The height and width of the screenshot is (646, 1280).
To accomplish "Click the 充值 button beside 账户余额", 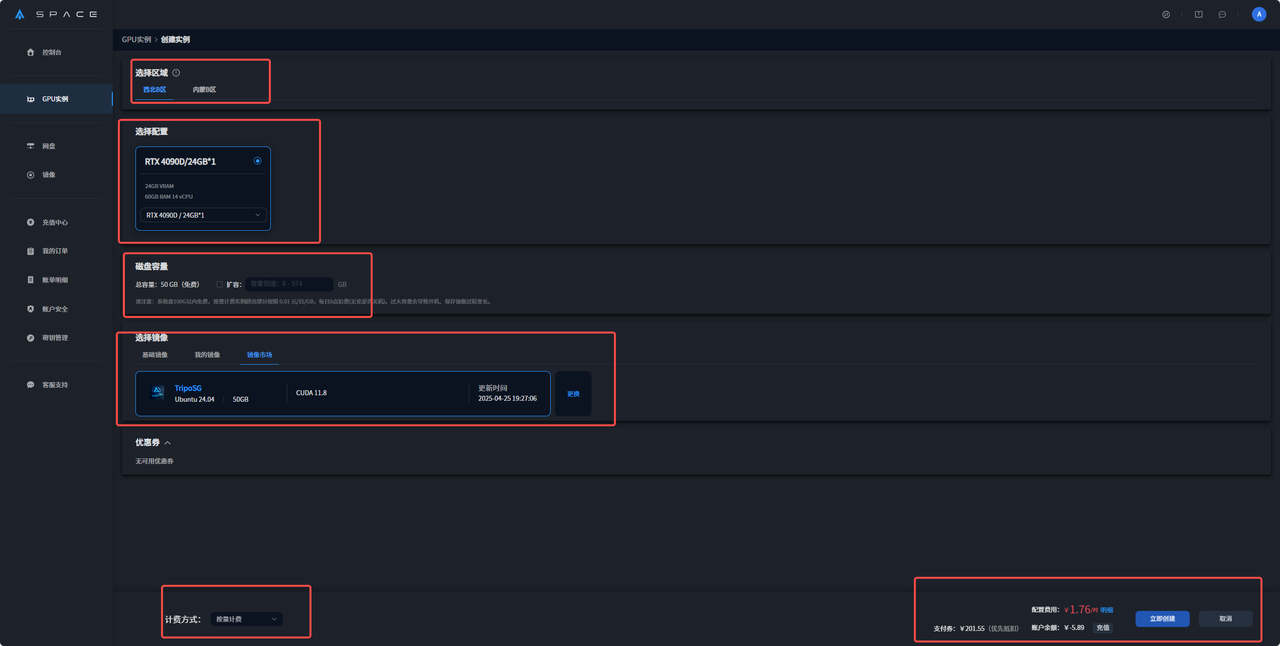I will [1102, 628].
